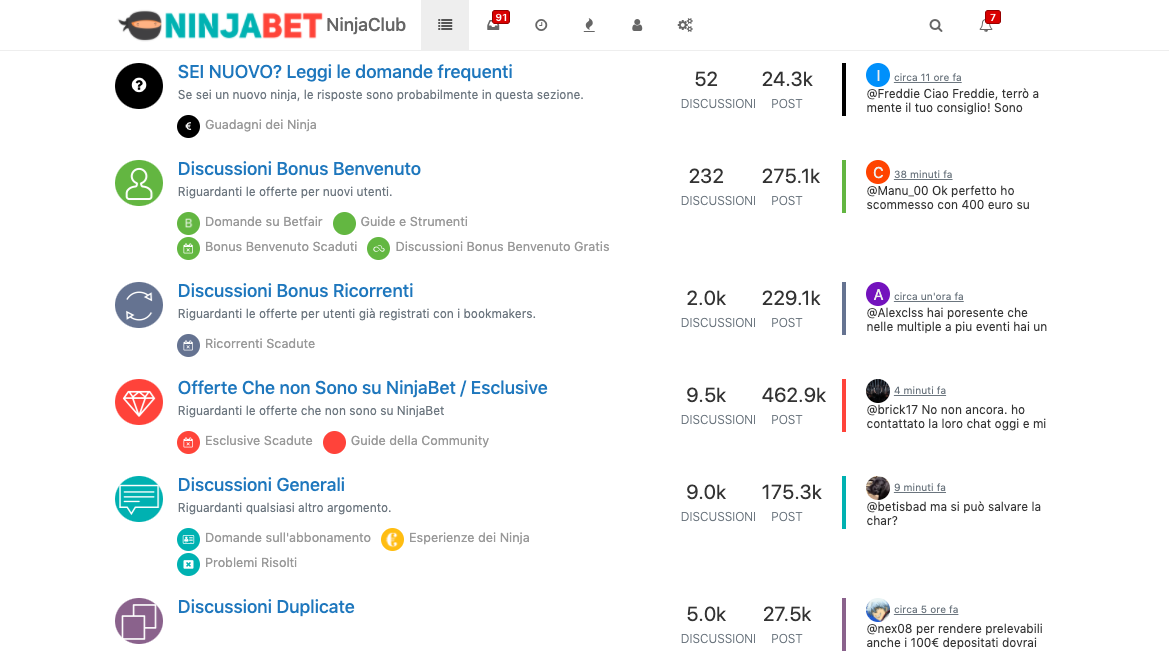
Task: Click the NinjaClub title text
Action: pos(366,25)
